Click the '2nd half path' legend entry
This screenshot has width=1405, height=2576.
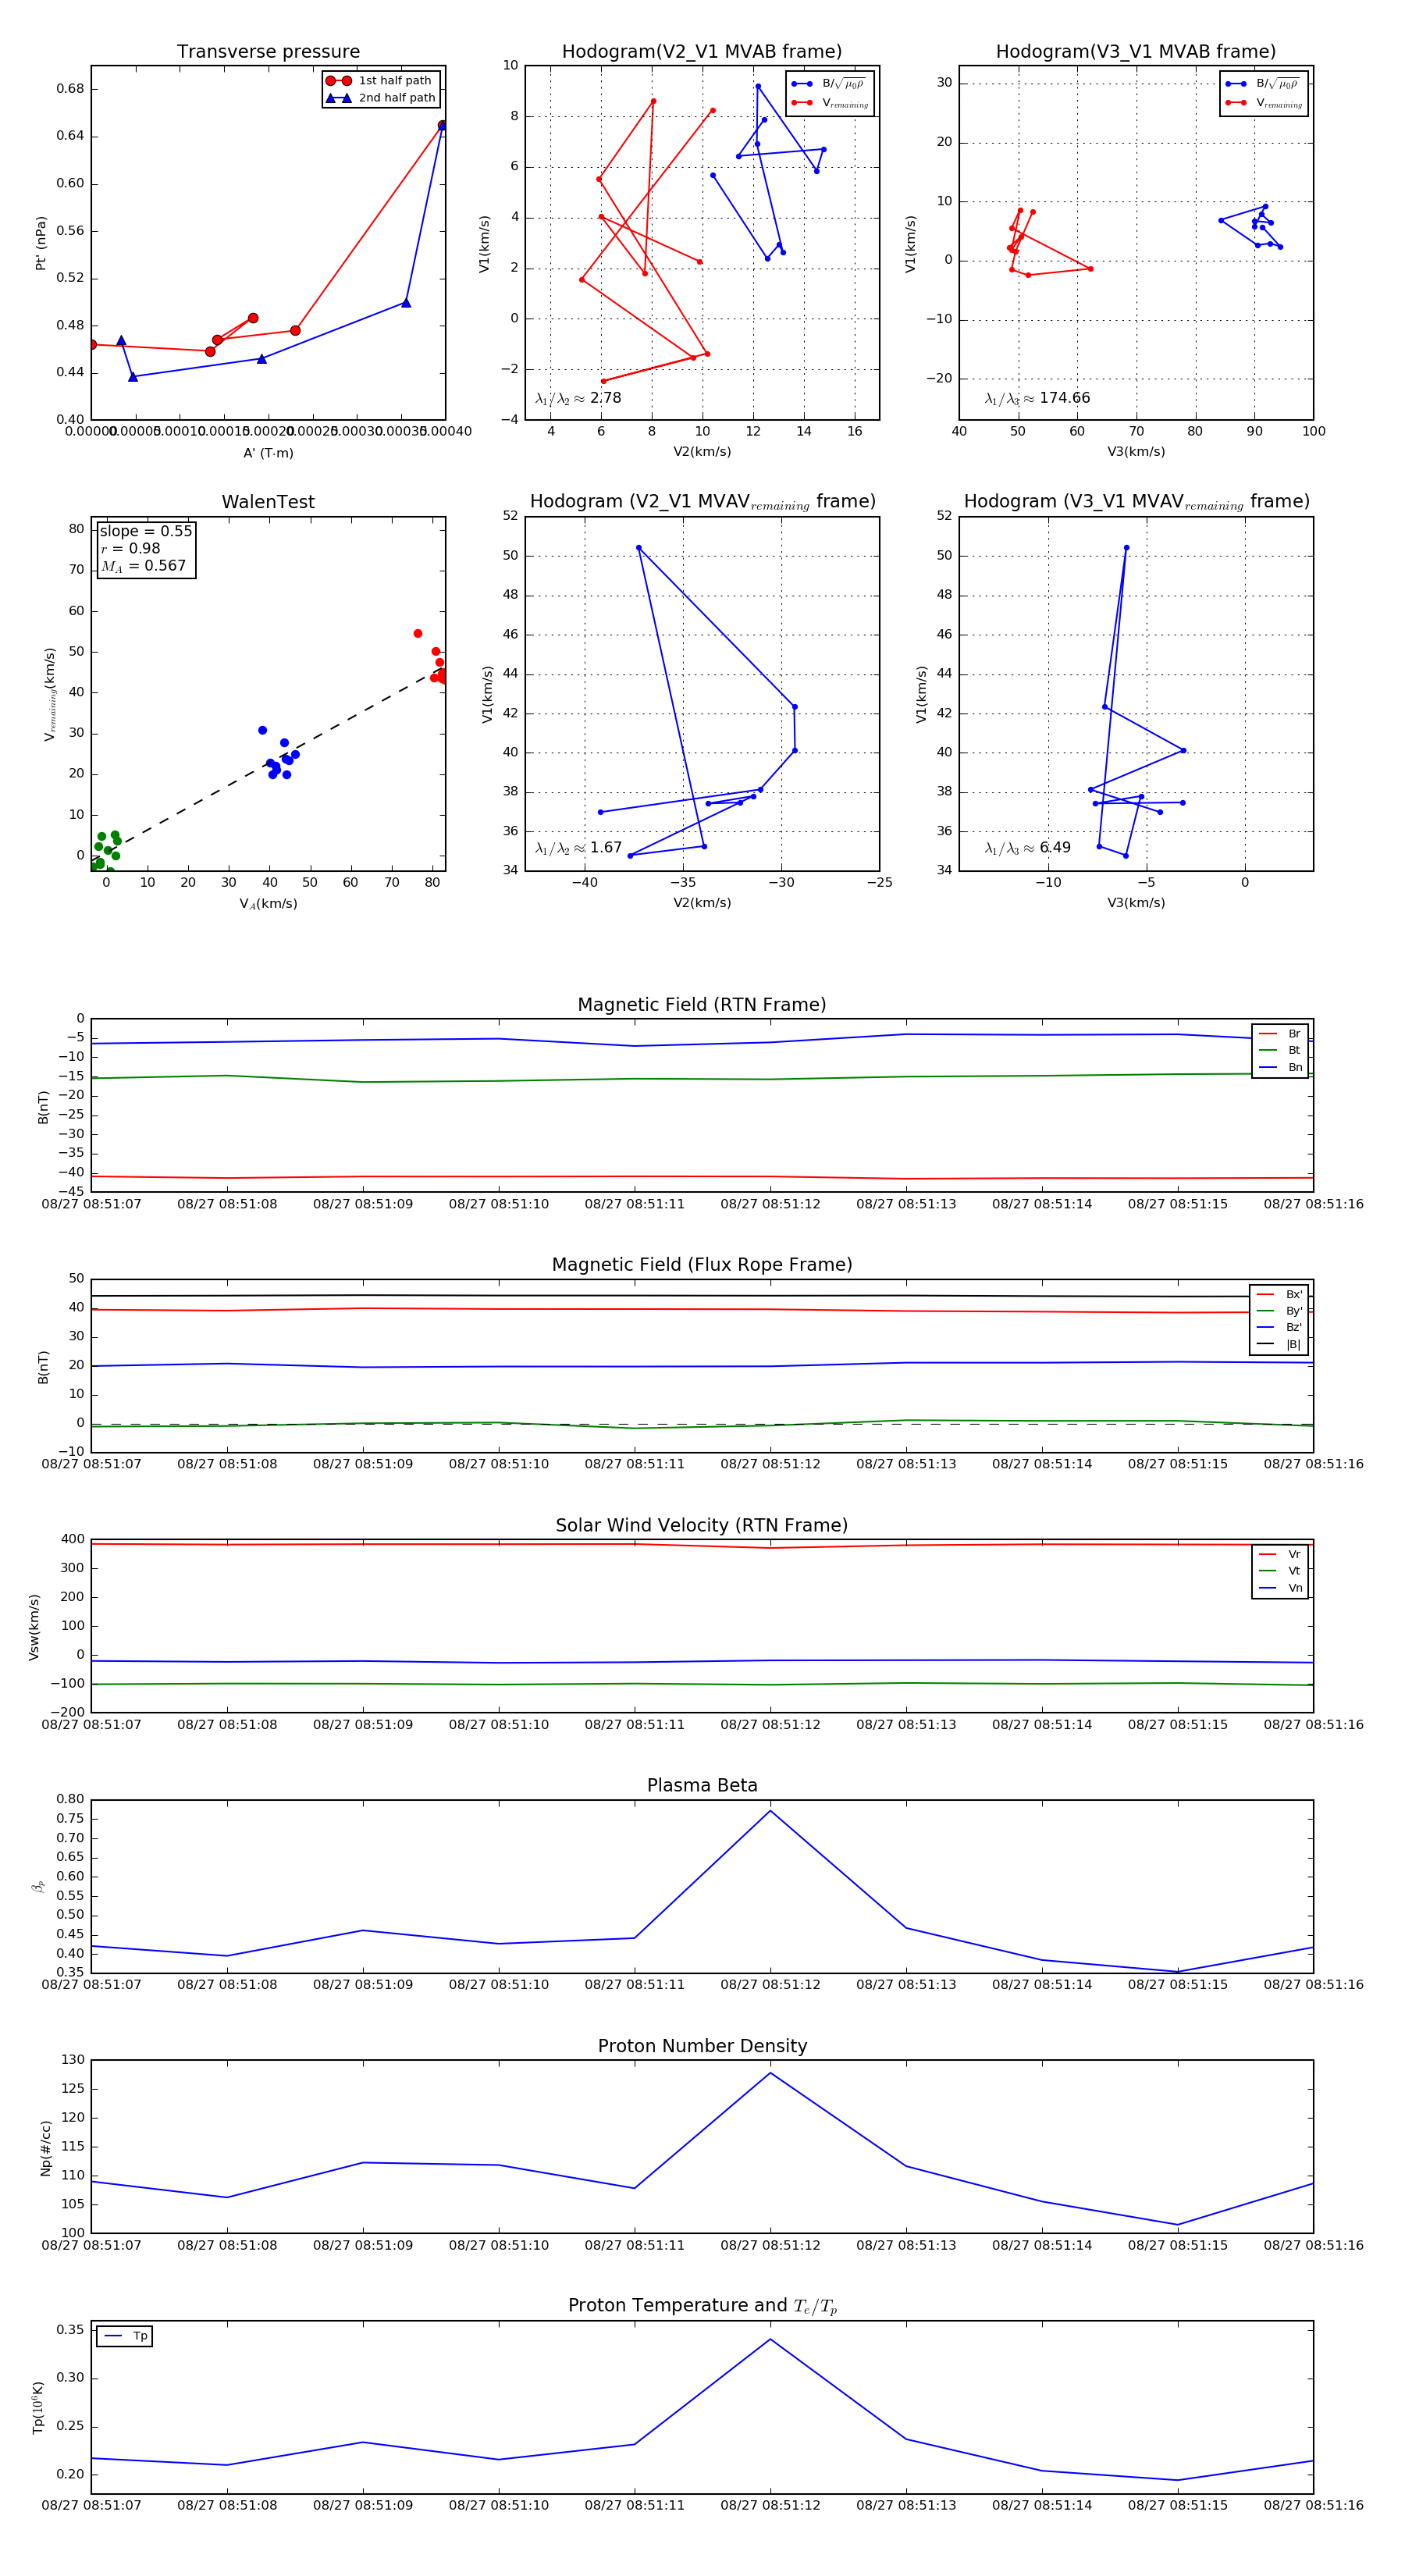(380, 98)
